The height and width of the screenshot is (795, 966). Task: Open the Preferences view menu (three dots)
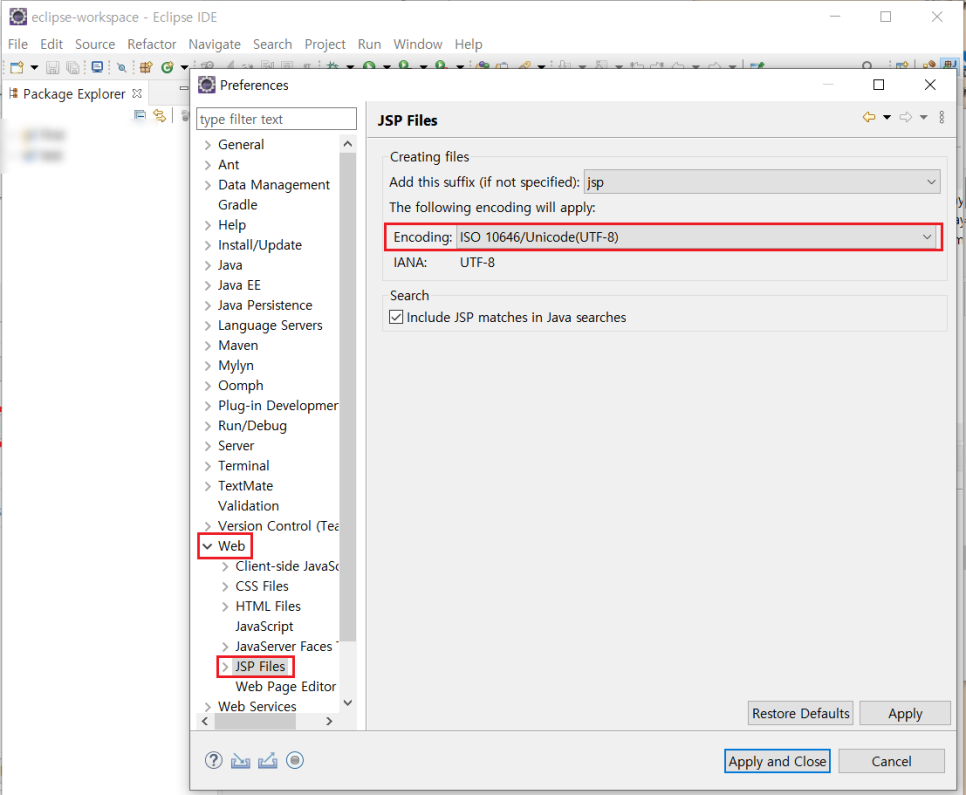(x=941, y=117)
